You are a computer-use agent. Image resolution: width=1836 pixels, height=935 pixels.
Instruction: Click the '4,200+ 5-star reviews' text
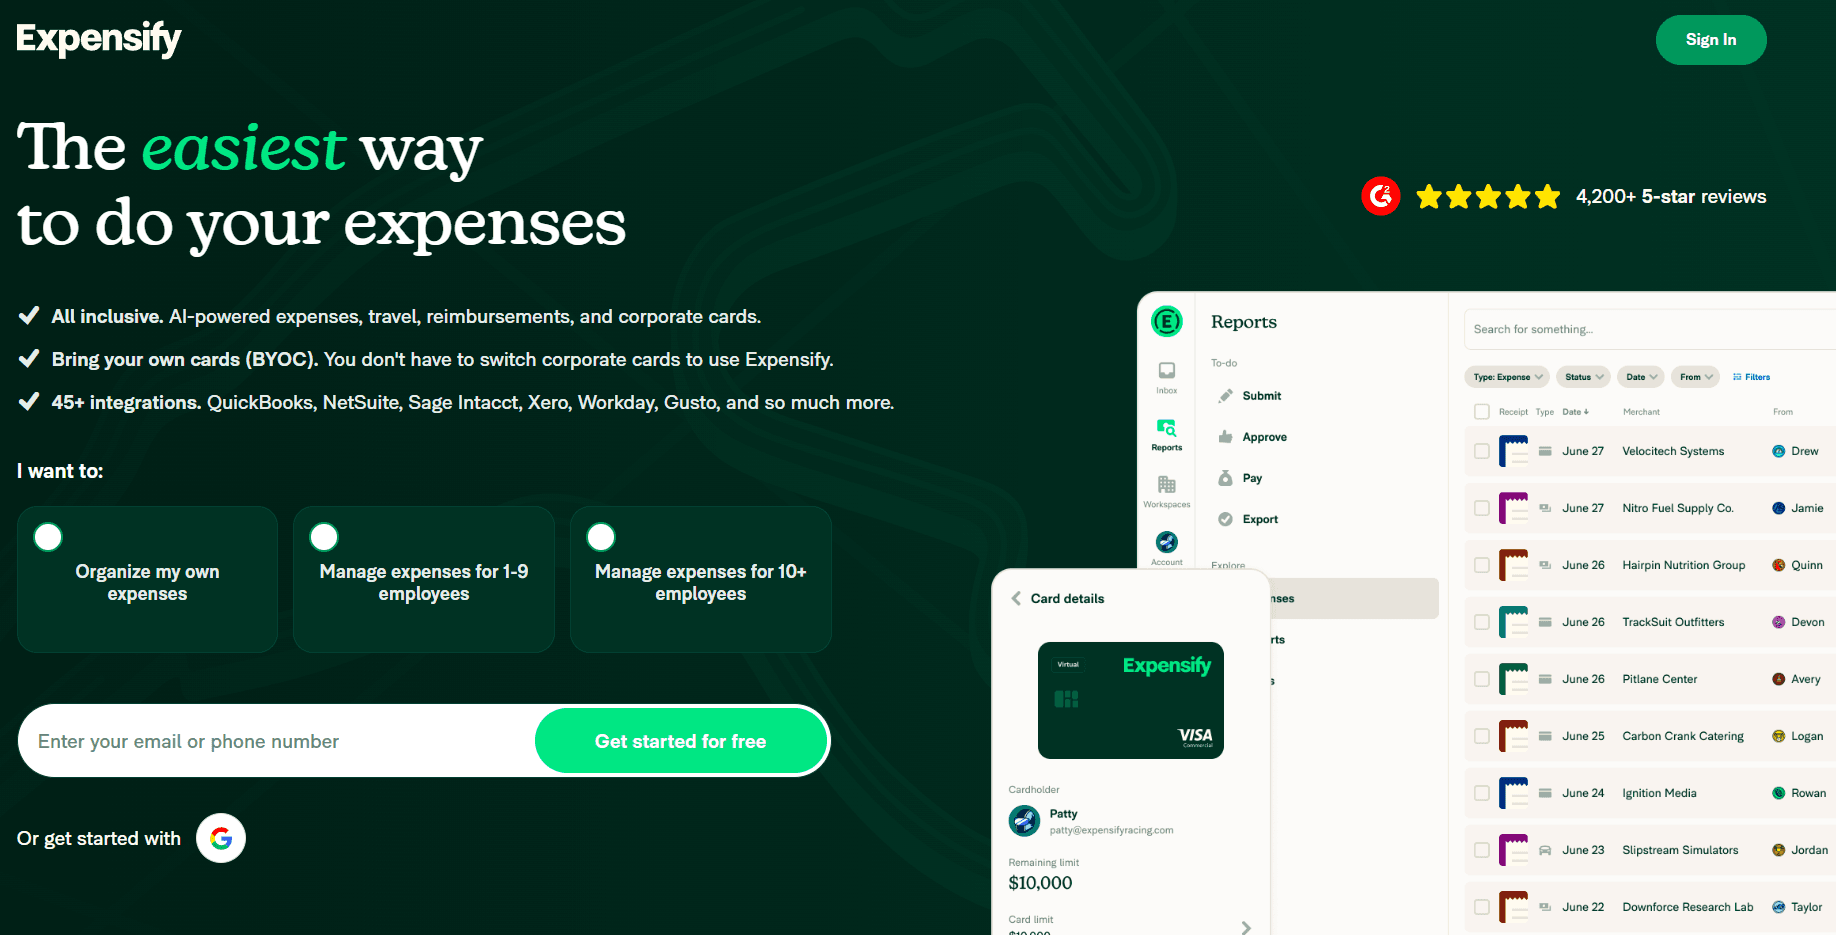pos(1671,197)
